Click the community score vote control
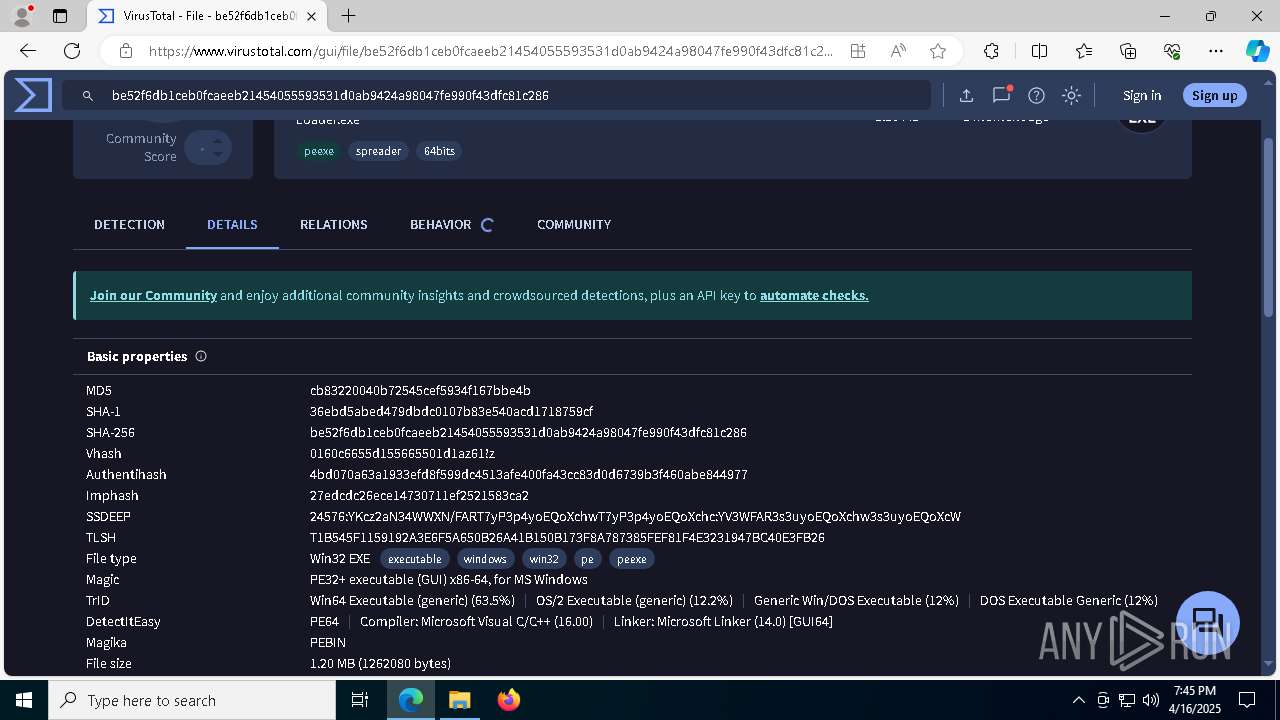Screen dimensions: 1280x720 [208, 148]
